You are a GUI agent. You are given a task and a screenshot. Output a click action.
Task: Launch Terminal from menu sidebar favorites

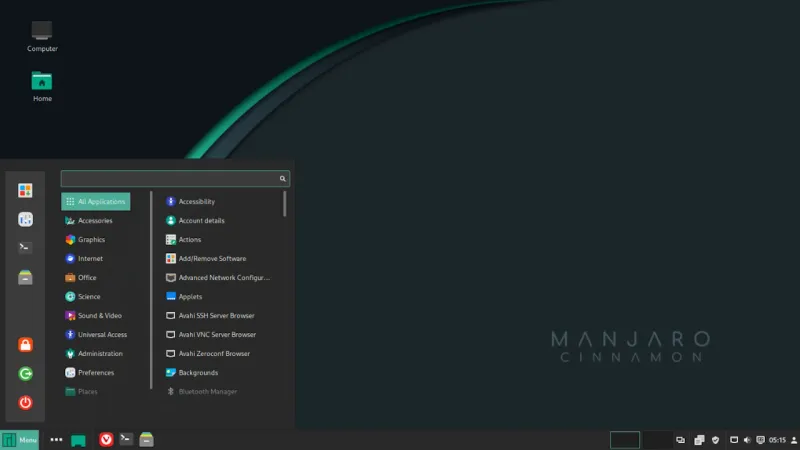(25, 247)
